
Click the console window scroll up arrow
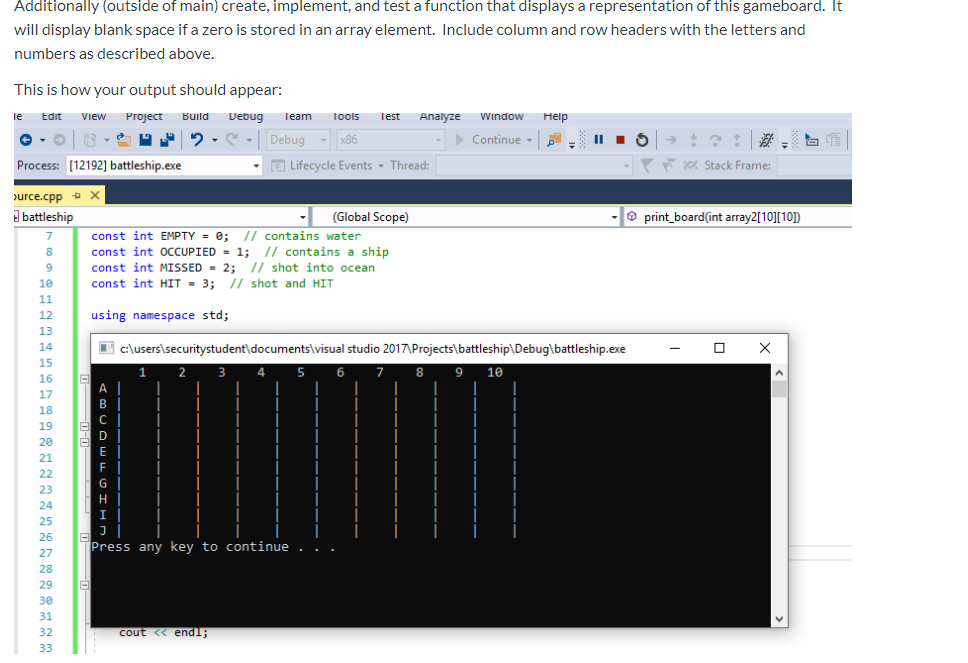[x=779, y=372]
